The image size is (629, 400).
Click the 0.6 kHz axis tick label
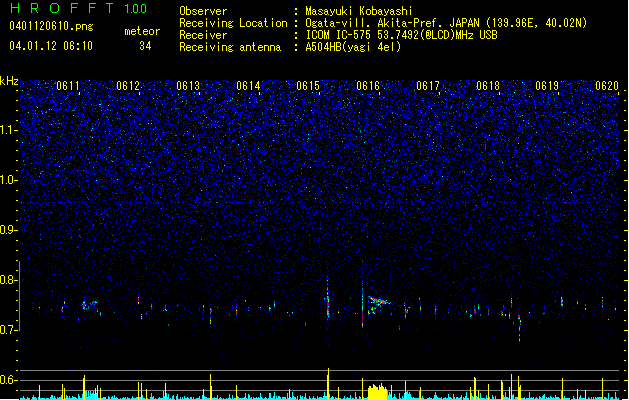pos(9,380)
